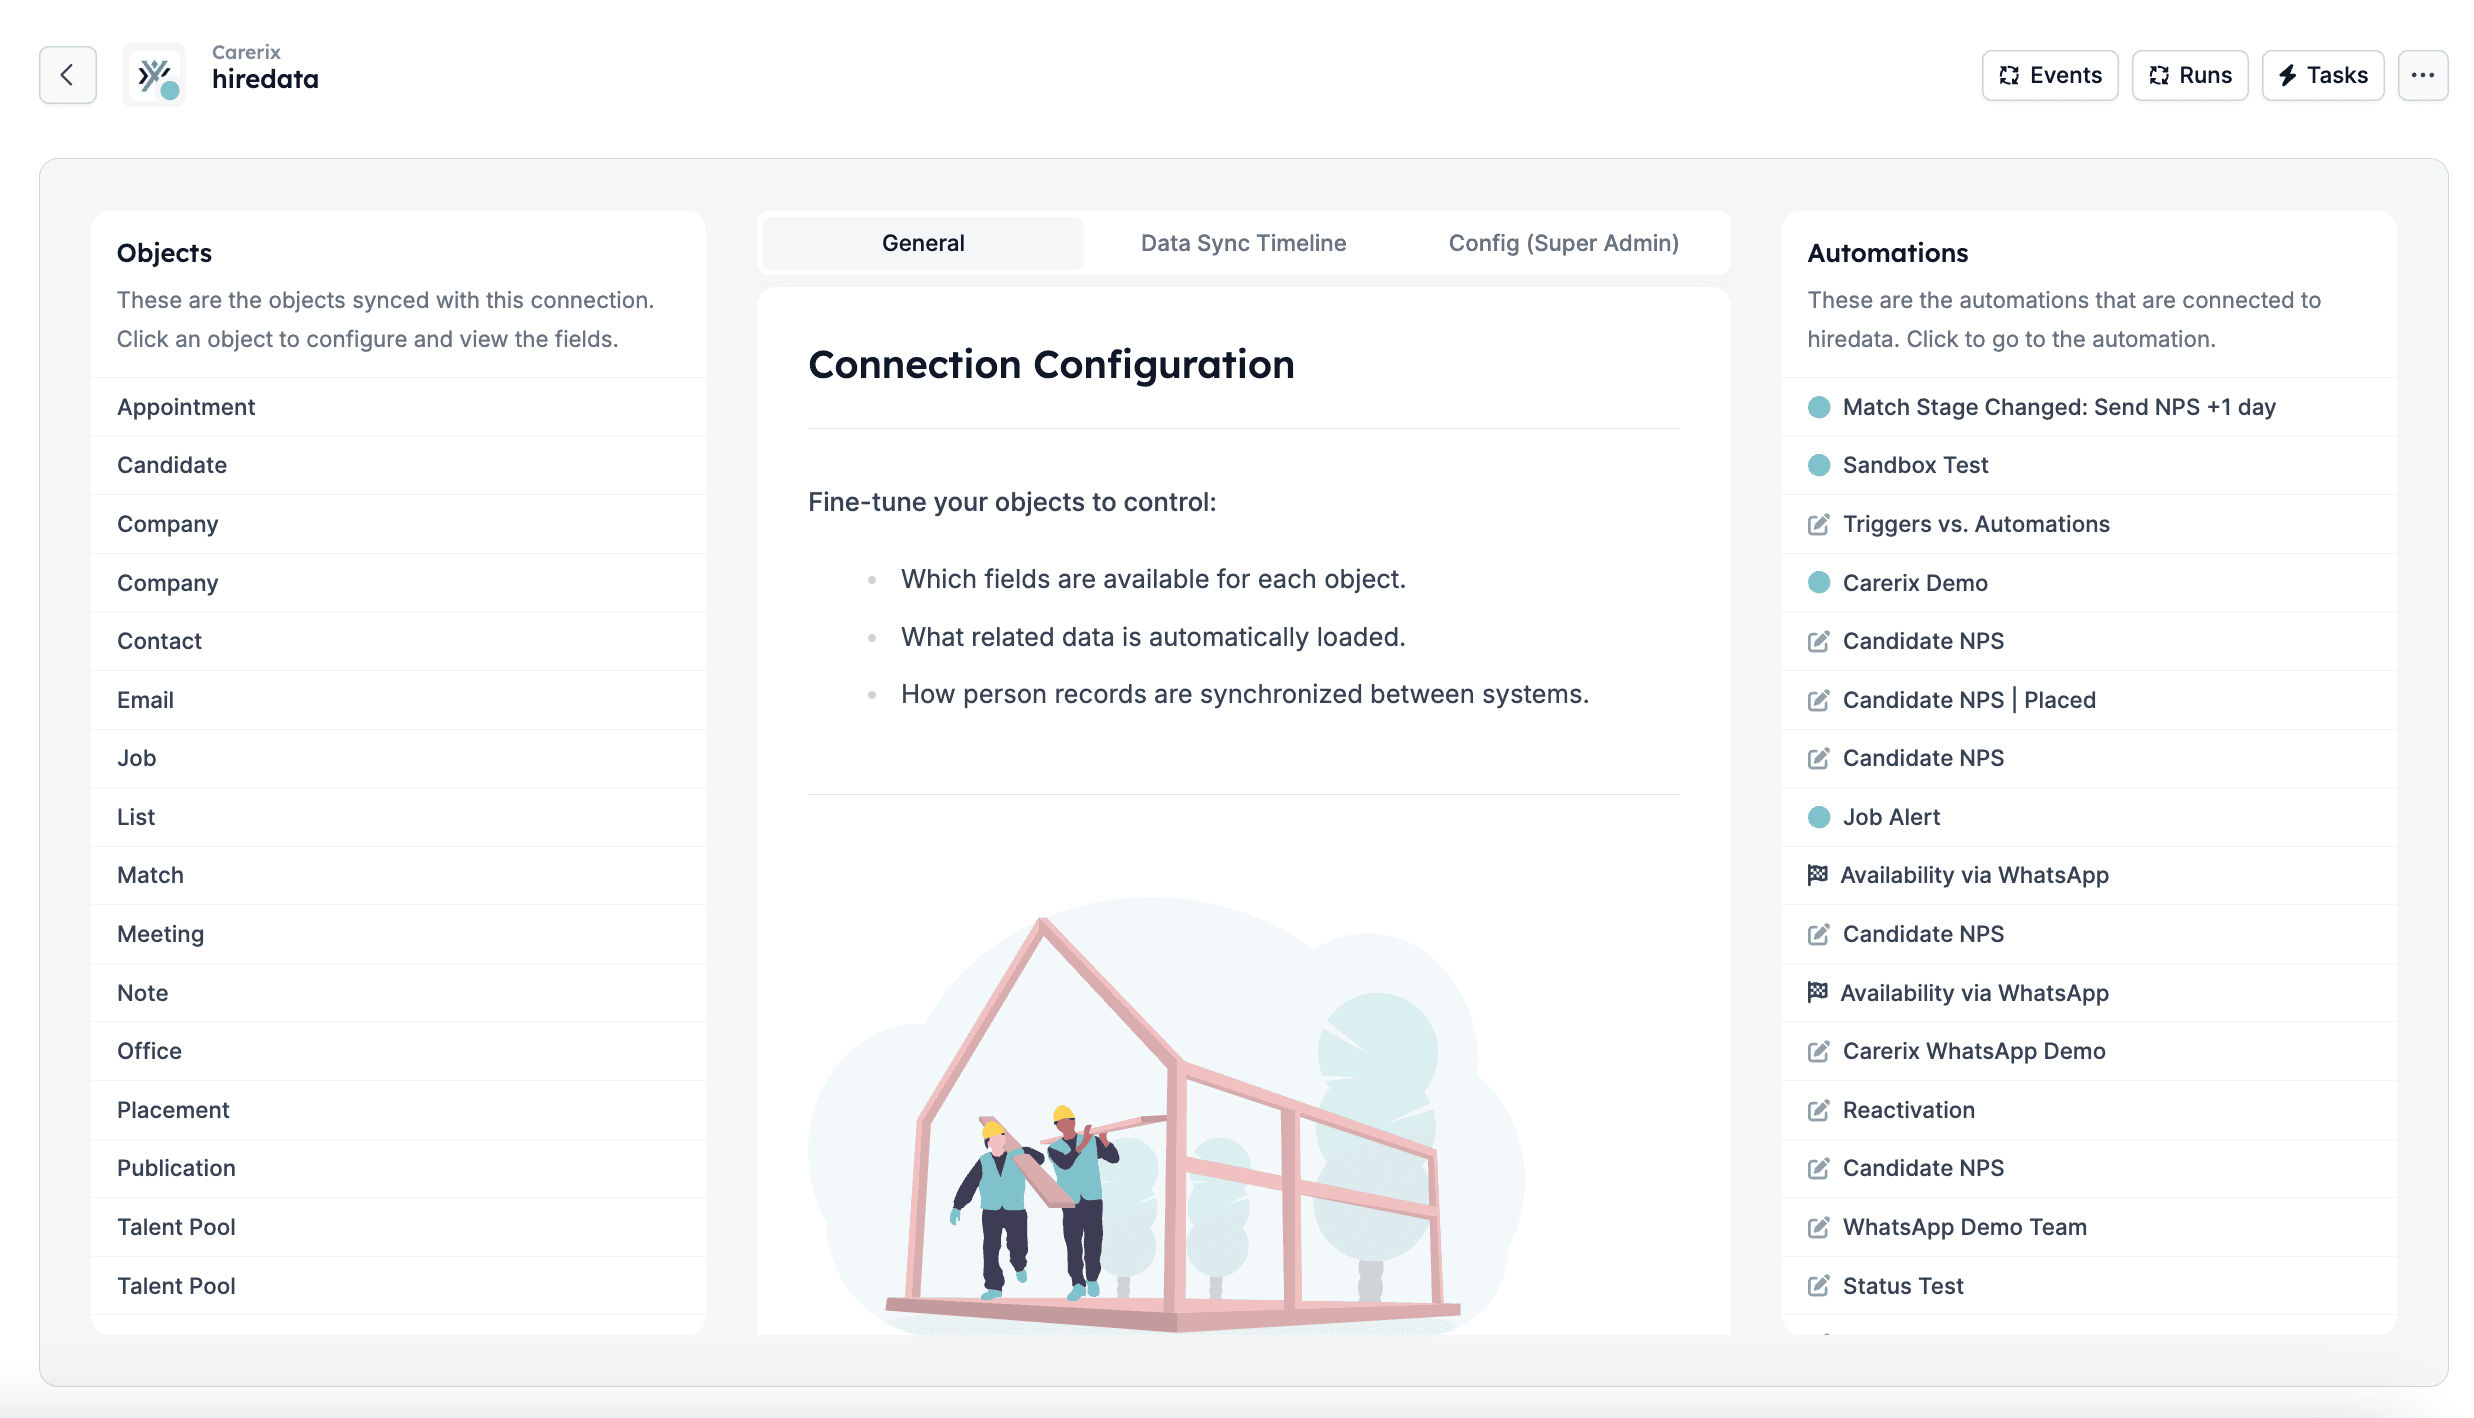Click the teal status dot beside Sandbox Test
Image resolution: width=2474 pixels, height=1418 pixels.
1819,465
